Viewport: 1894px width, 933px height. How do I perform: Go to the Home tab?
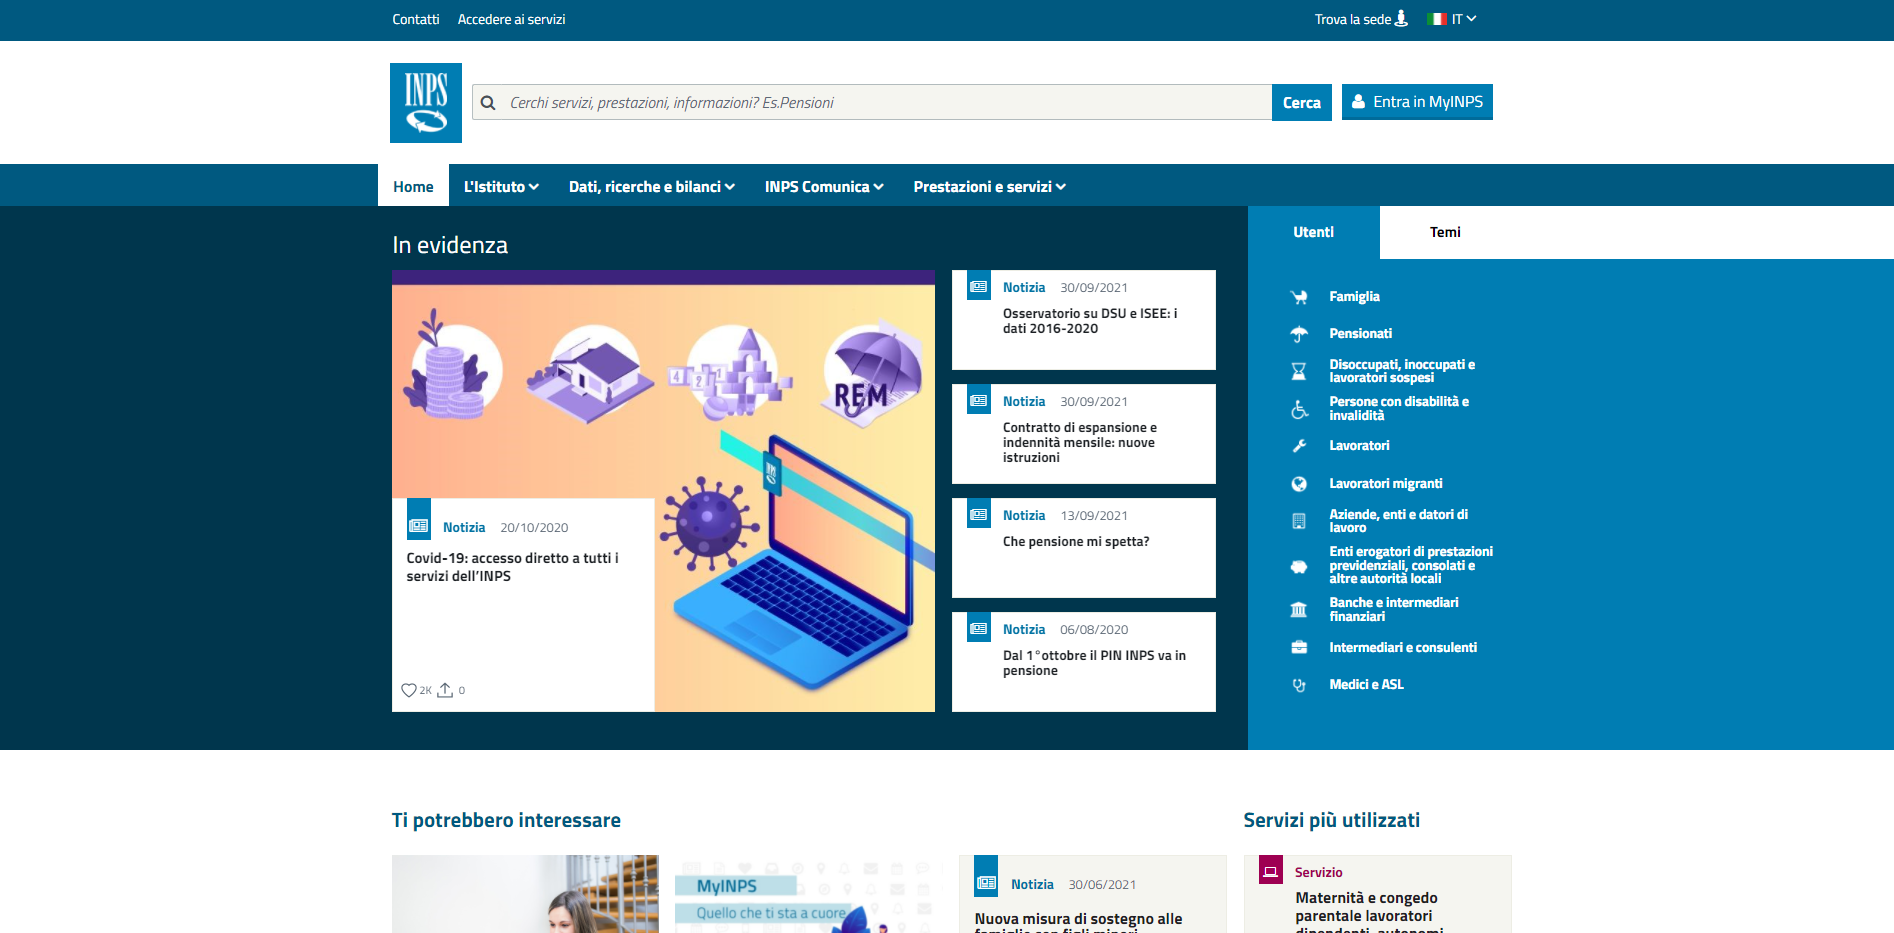(413, 186)
